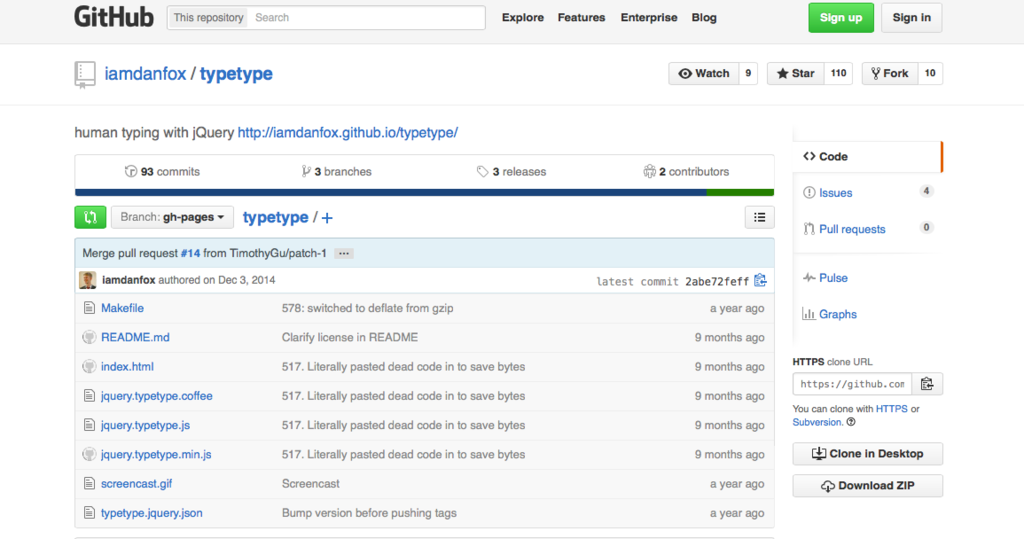Viewport: 1024px width, 539px height.
Task: Click the index.html file icon
Action: coord(89,367)
